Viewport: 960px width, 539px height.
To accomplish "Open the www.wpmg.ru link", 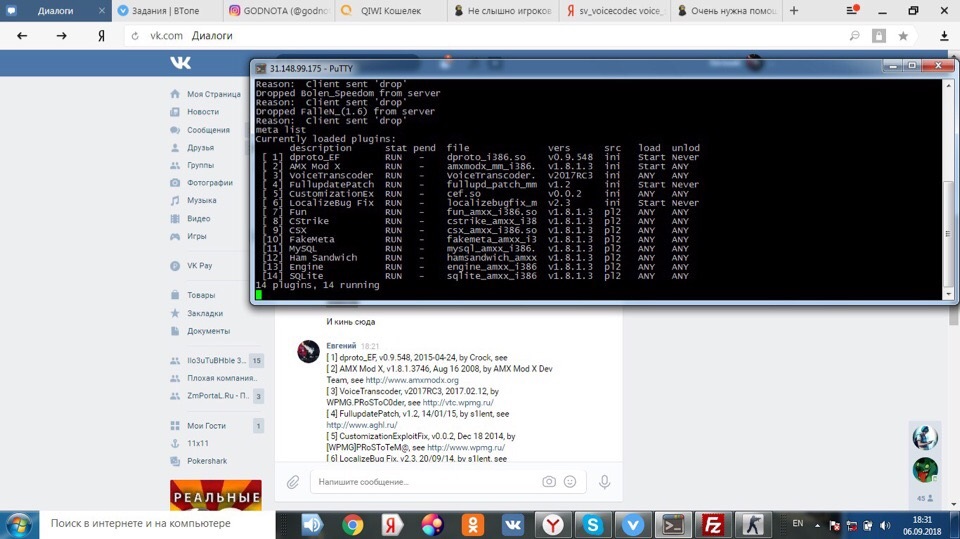I will pos(466,447).
